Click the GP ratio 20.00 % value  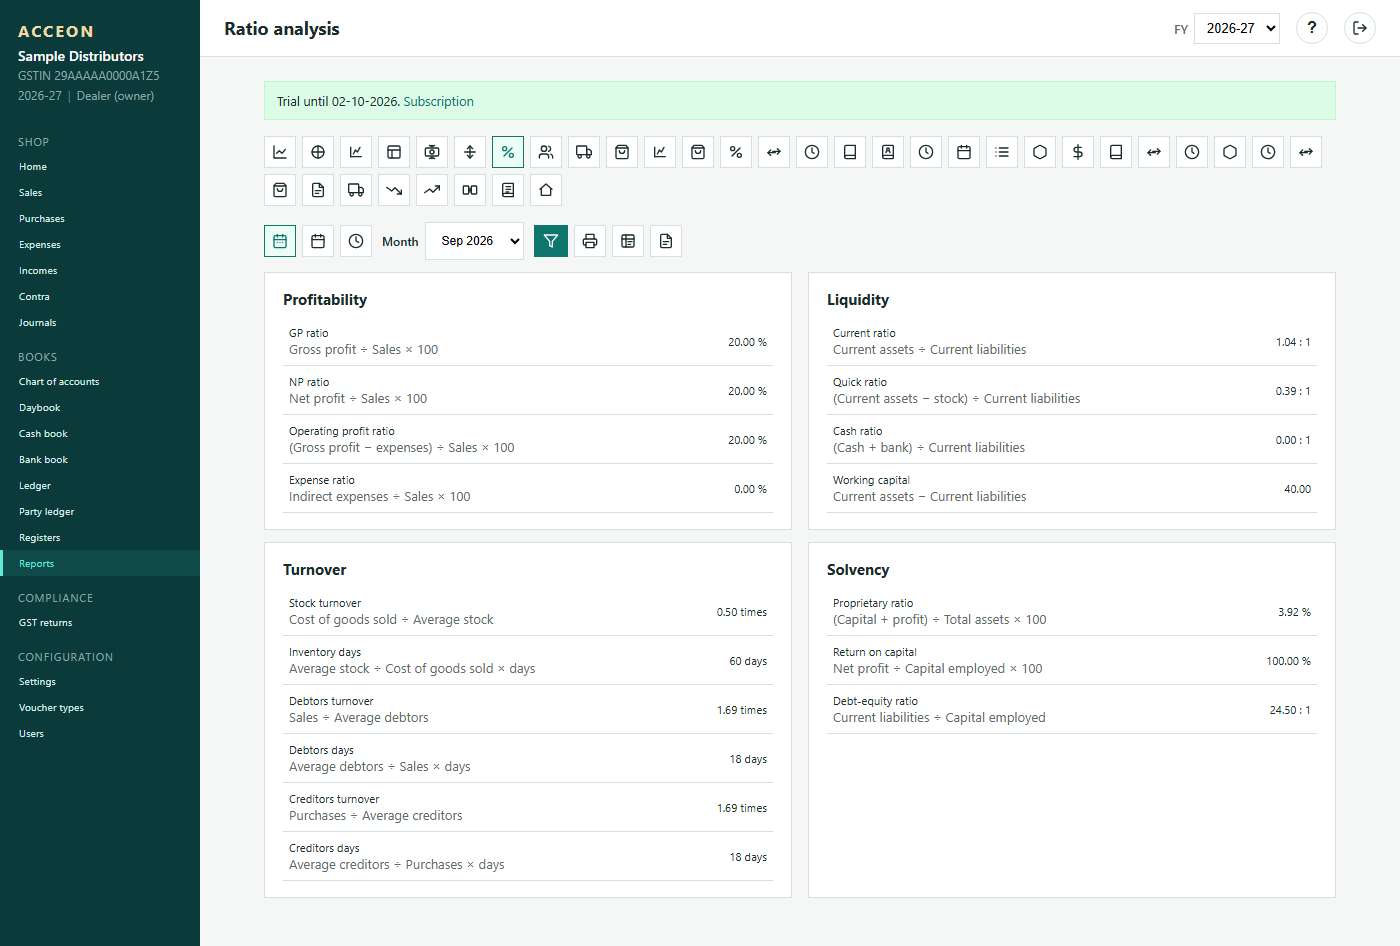[x=747, y=342]
